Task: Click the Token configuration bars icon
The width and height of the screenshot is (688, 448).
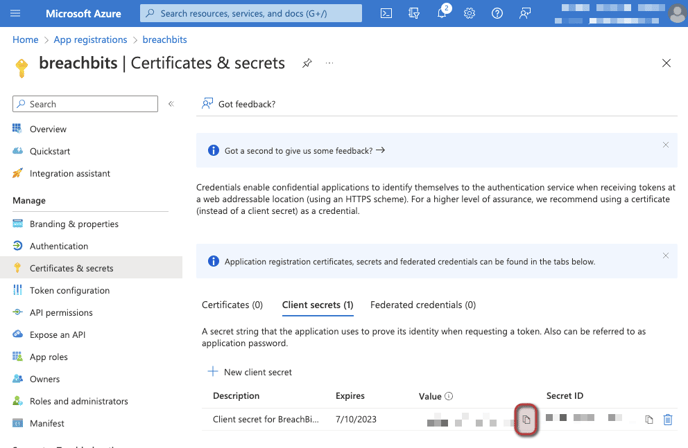Action: (x=18, y=290)
